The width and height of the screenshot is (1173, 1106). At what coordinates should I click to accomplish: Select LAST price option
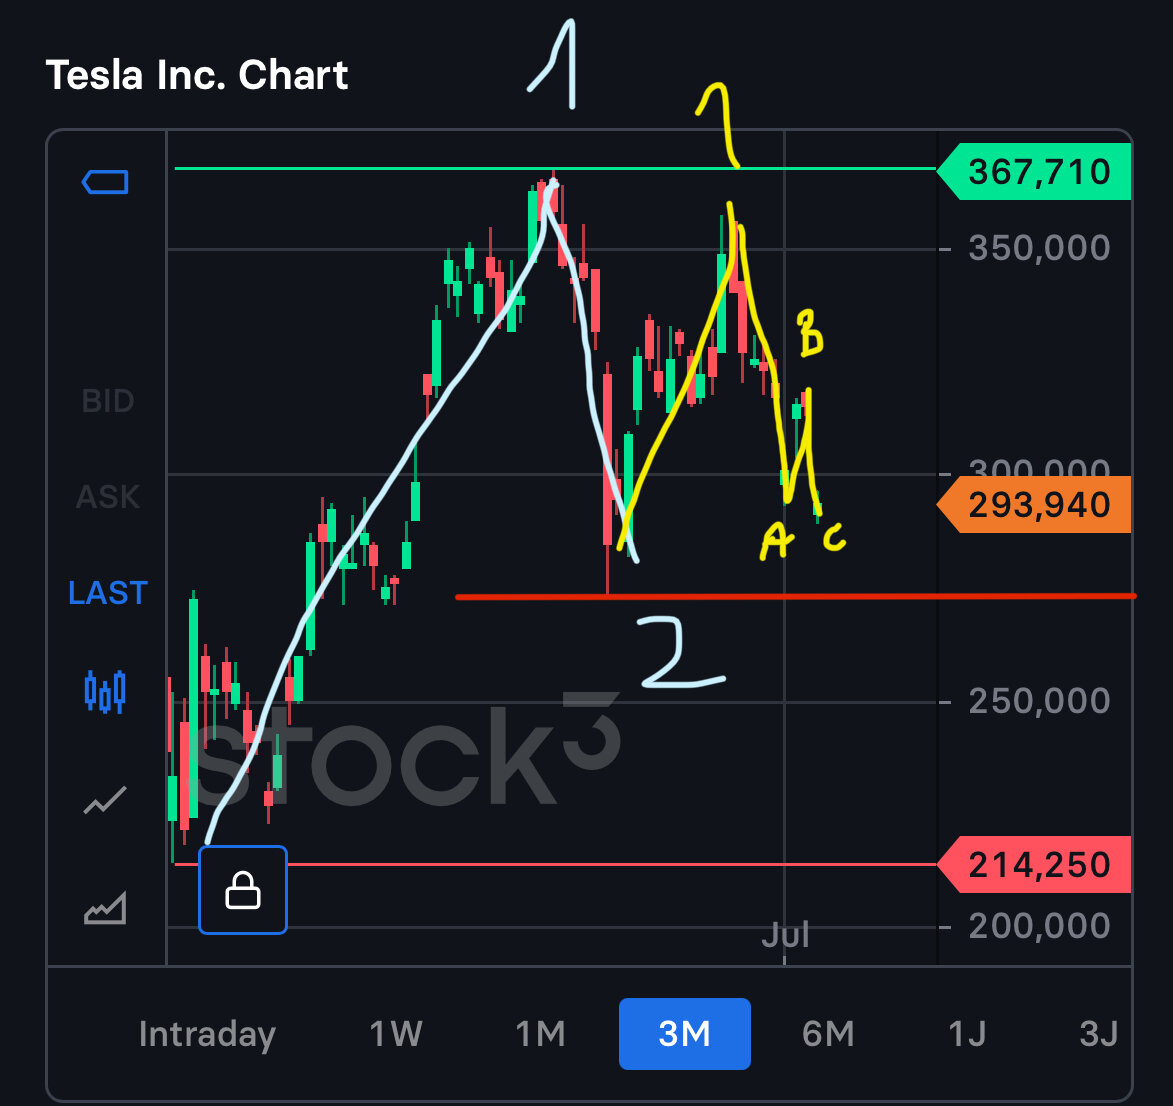coord(108,593)
